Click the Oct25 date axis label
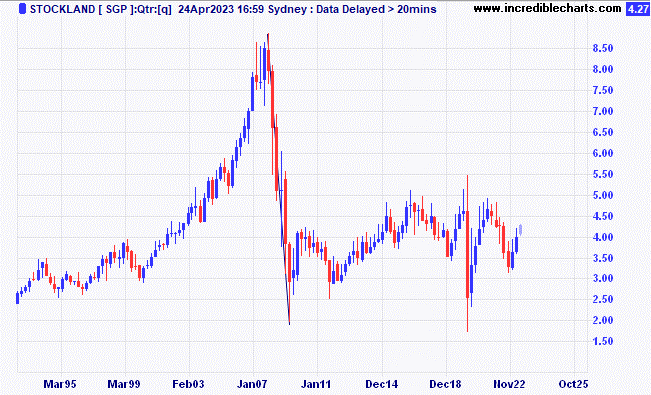 pyautogui.click(x=573, y=384)
